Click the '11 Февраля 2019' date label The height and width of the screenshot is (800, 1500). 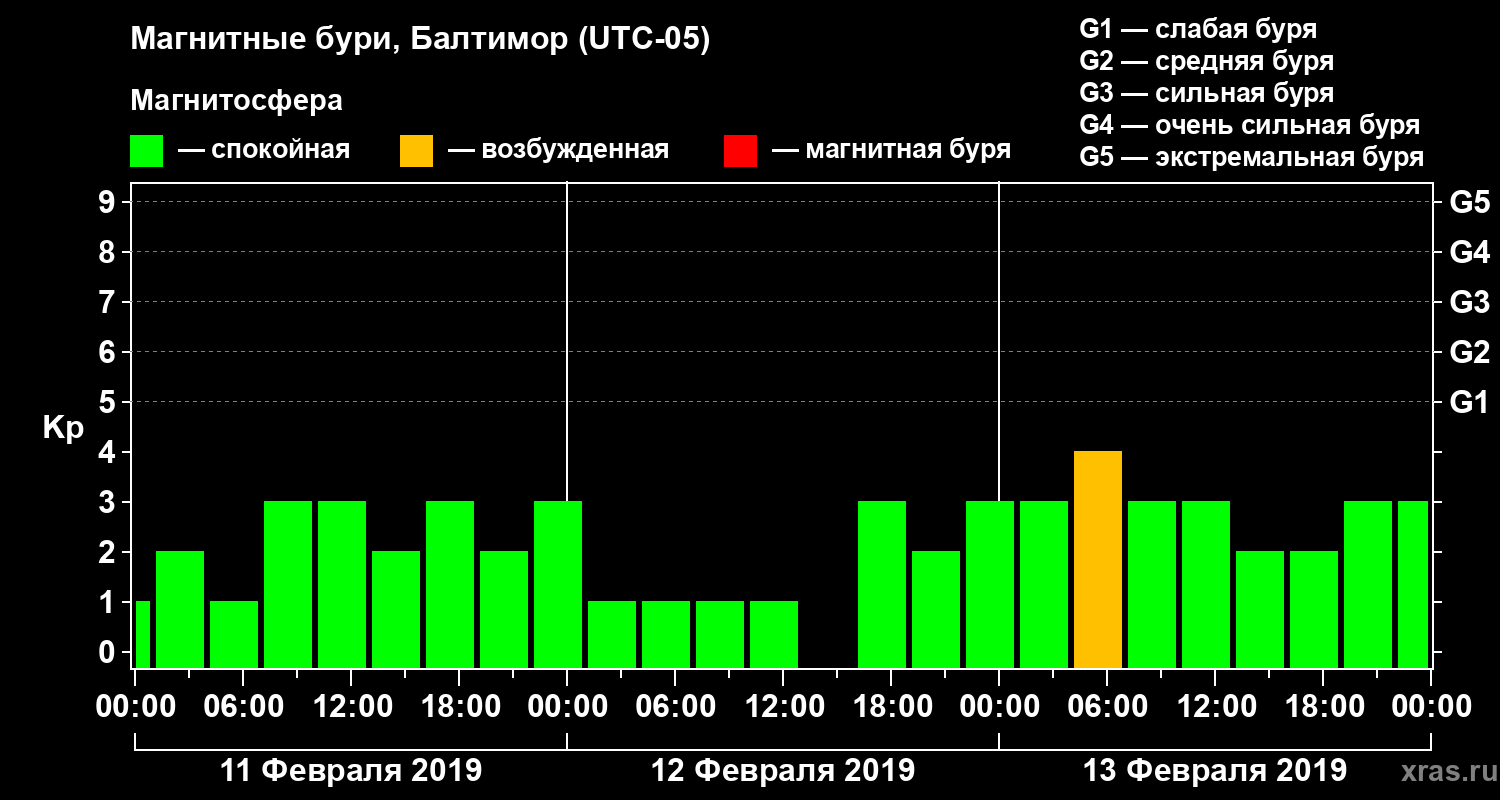coord(350,771)
